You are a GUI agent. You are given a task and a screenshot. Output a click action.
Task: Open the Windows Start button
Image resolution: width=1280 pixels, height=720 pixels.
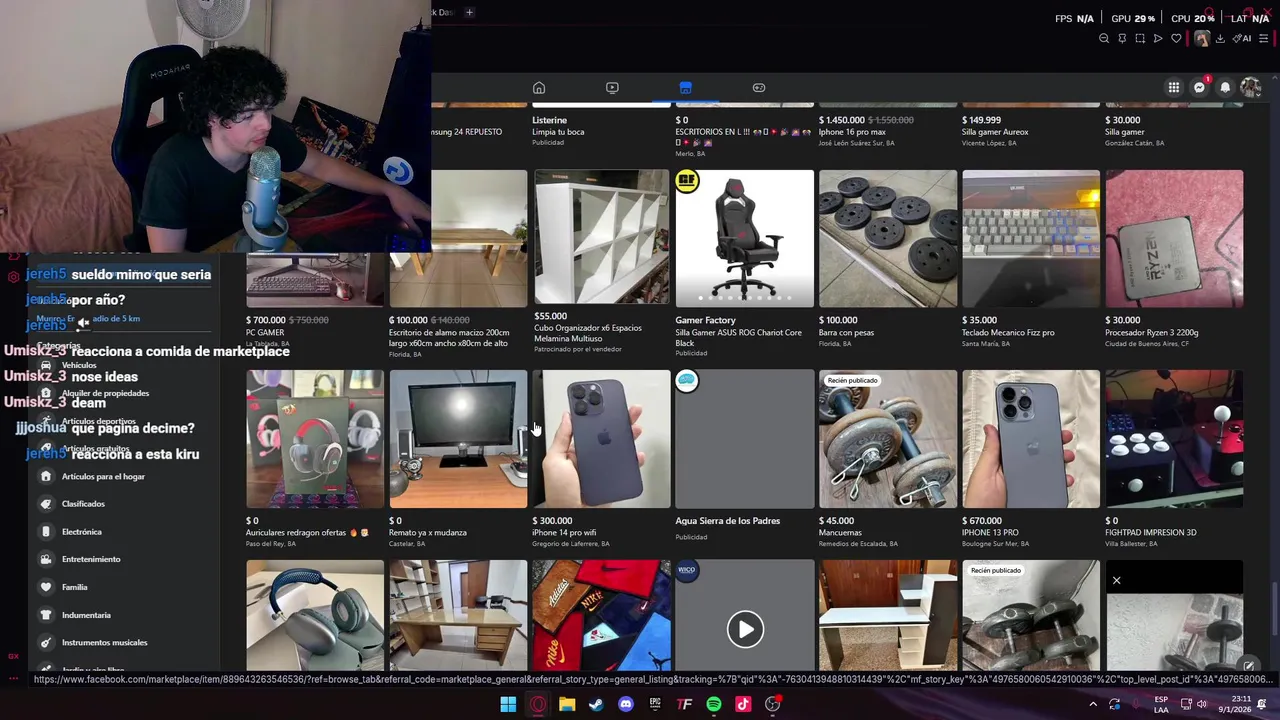(508, 704)
